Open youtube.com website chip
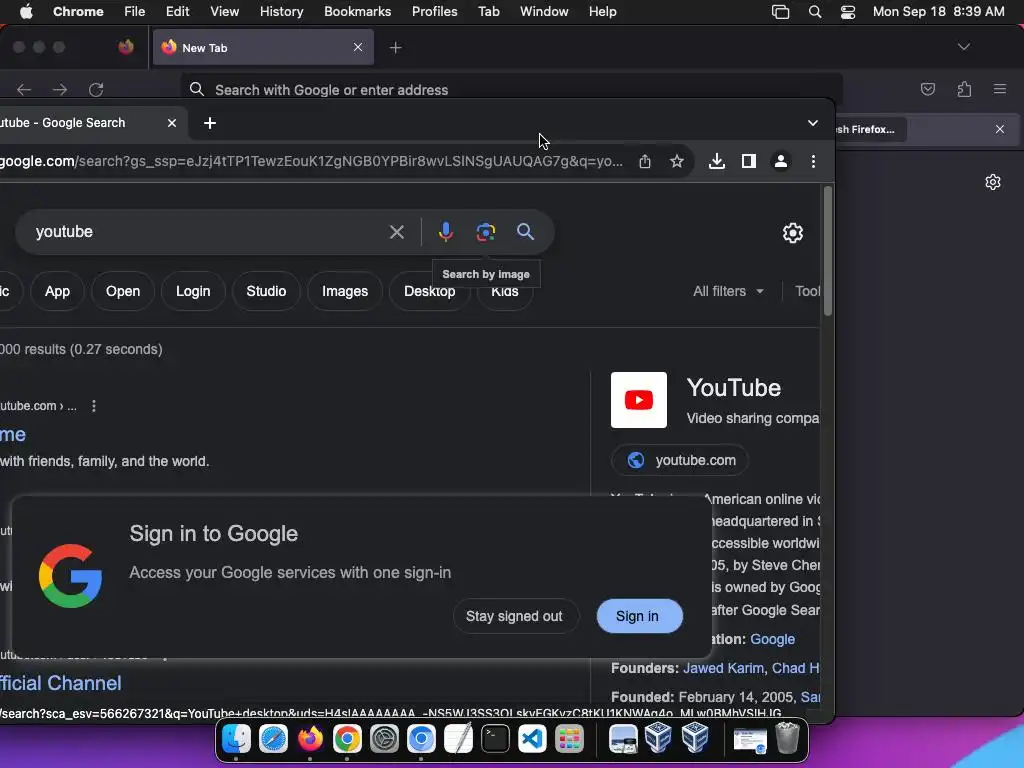The image size is (1024, 768). pyautogui.click(x=679, y=460)
